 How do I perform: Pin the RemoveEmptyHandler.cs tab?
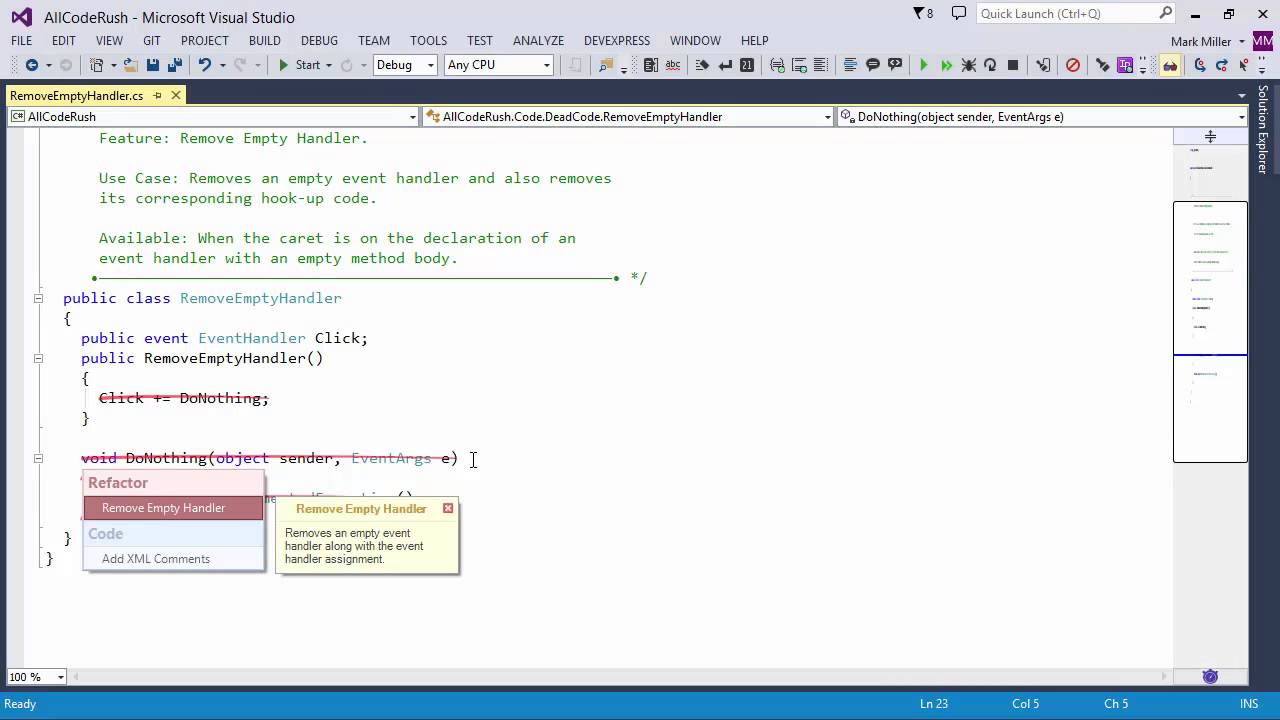[x=157, y=96]
